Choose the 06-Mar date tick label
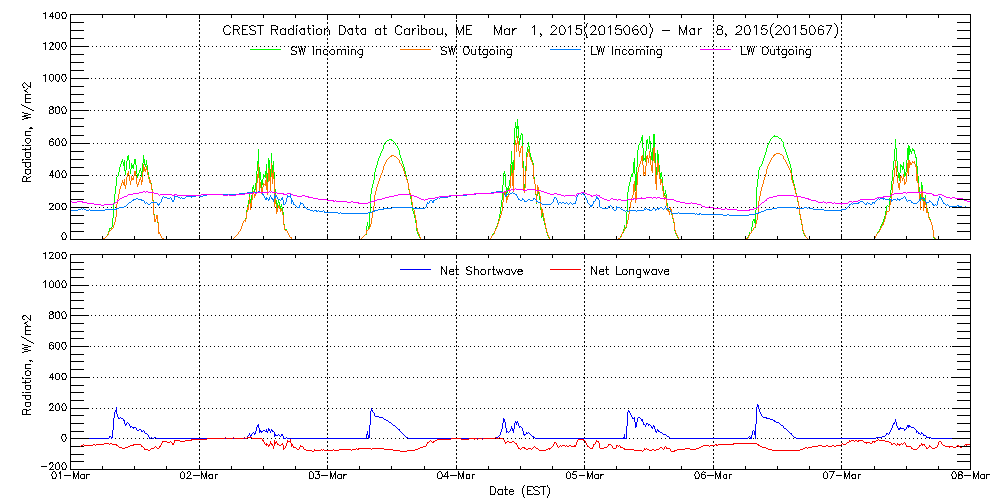This screenshot has width=1000, height=500. pos(713,477)
